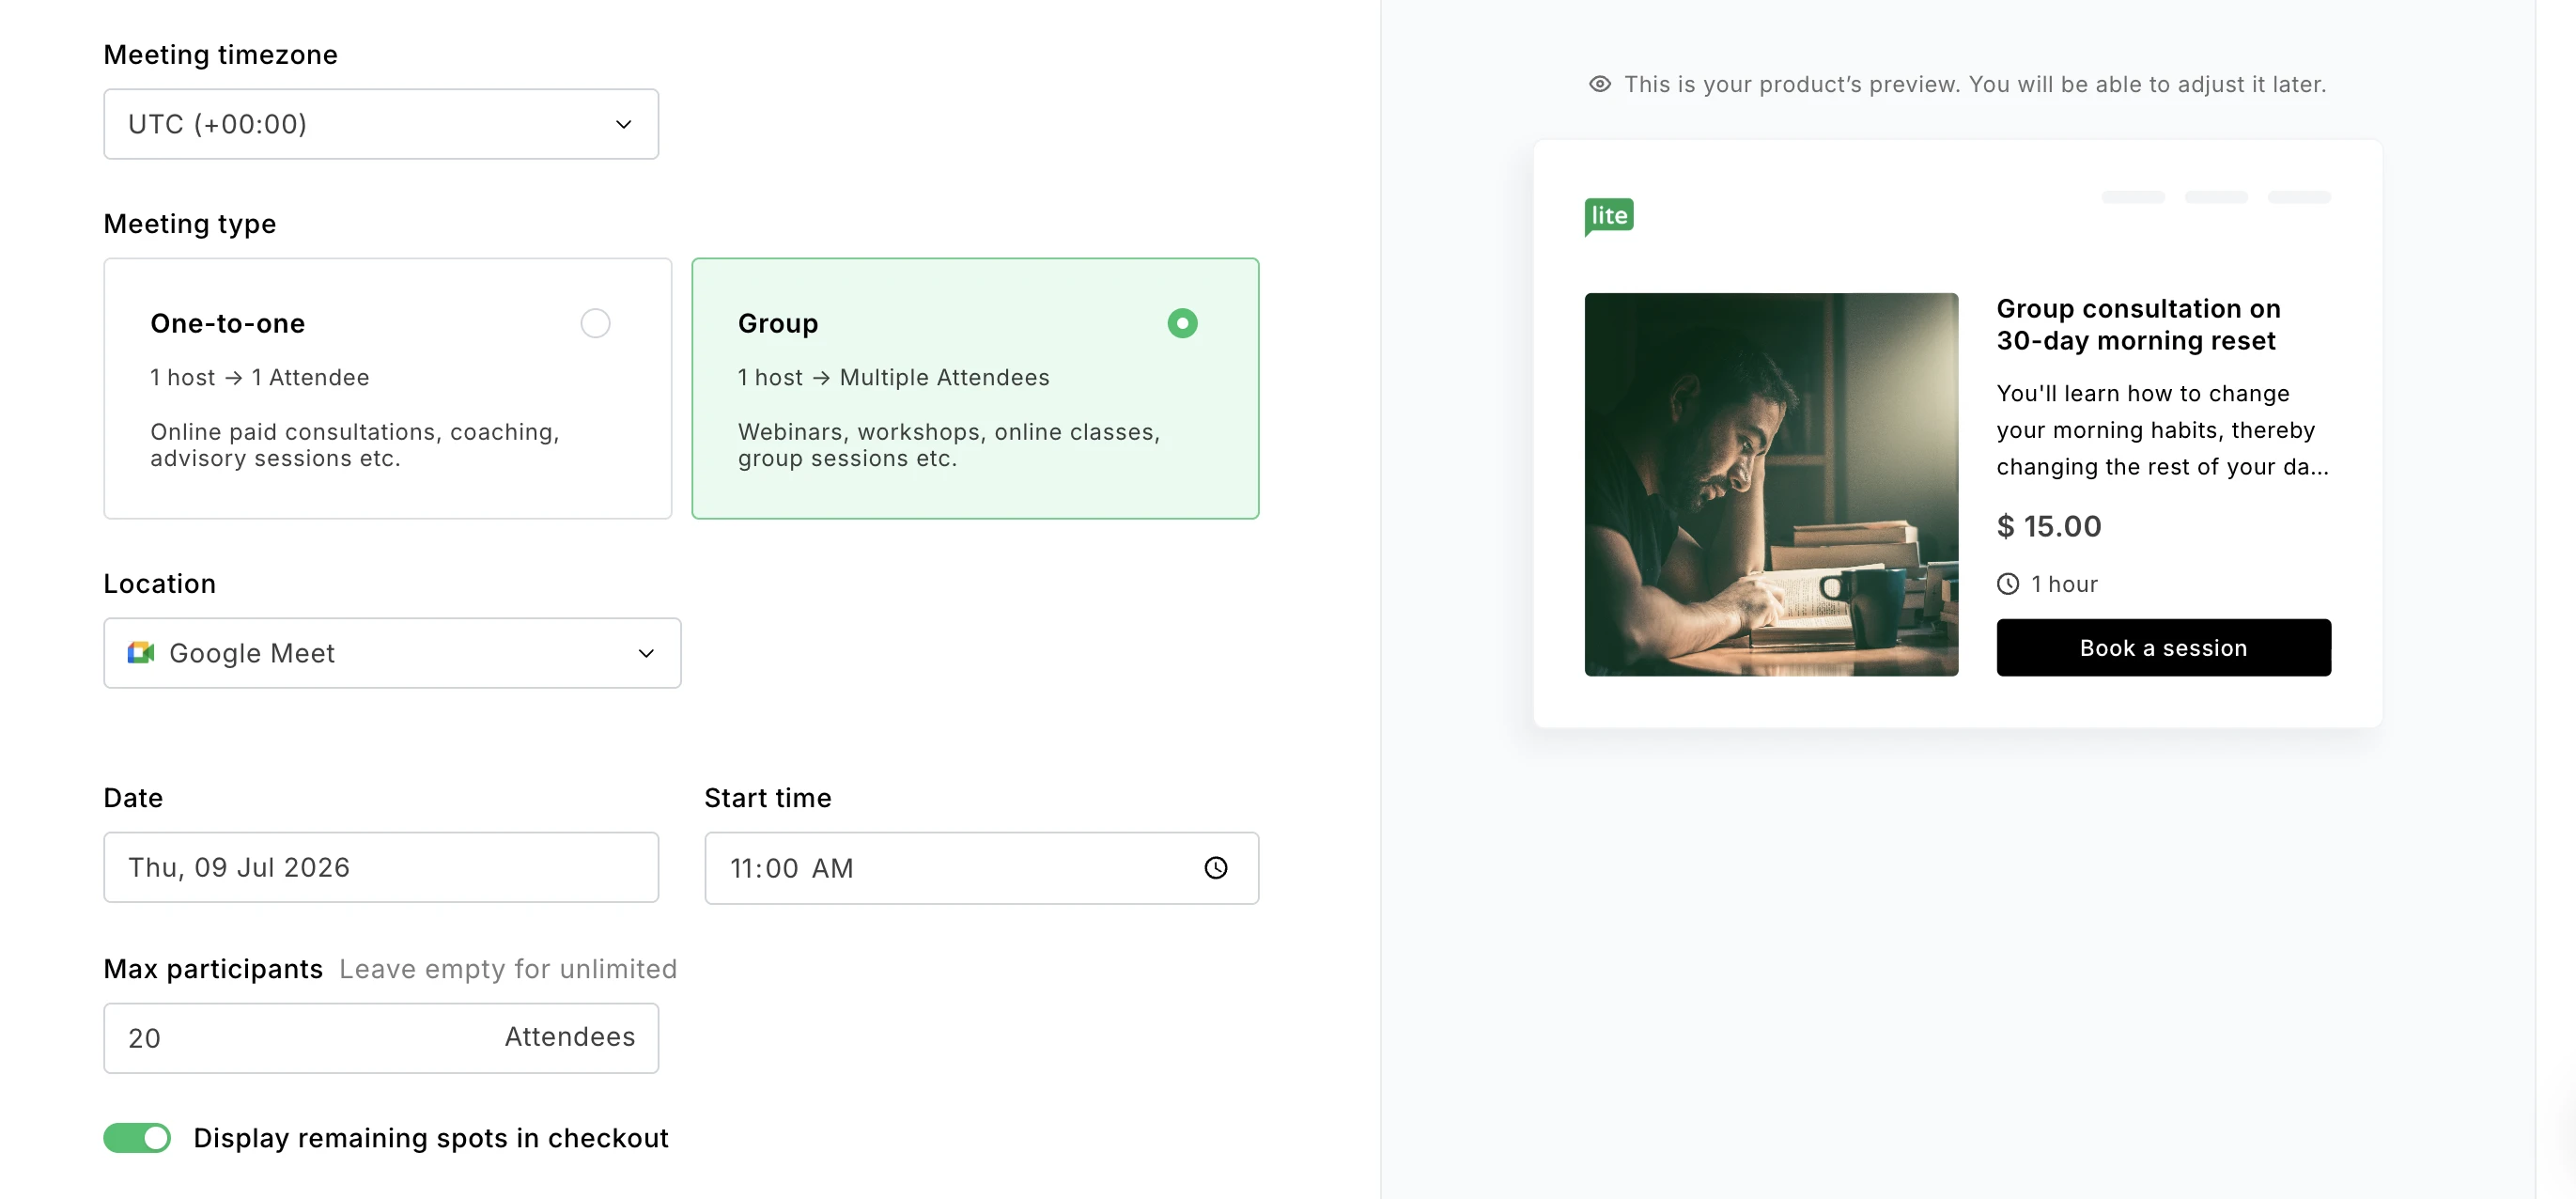Screen dimensions: 2576x1199
Task: Open the clock picker in Start time
Action: pos(1216,868)
